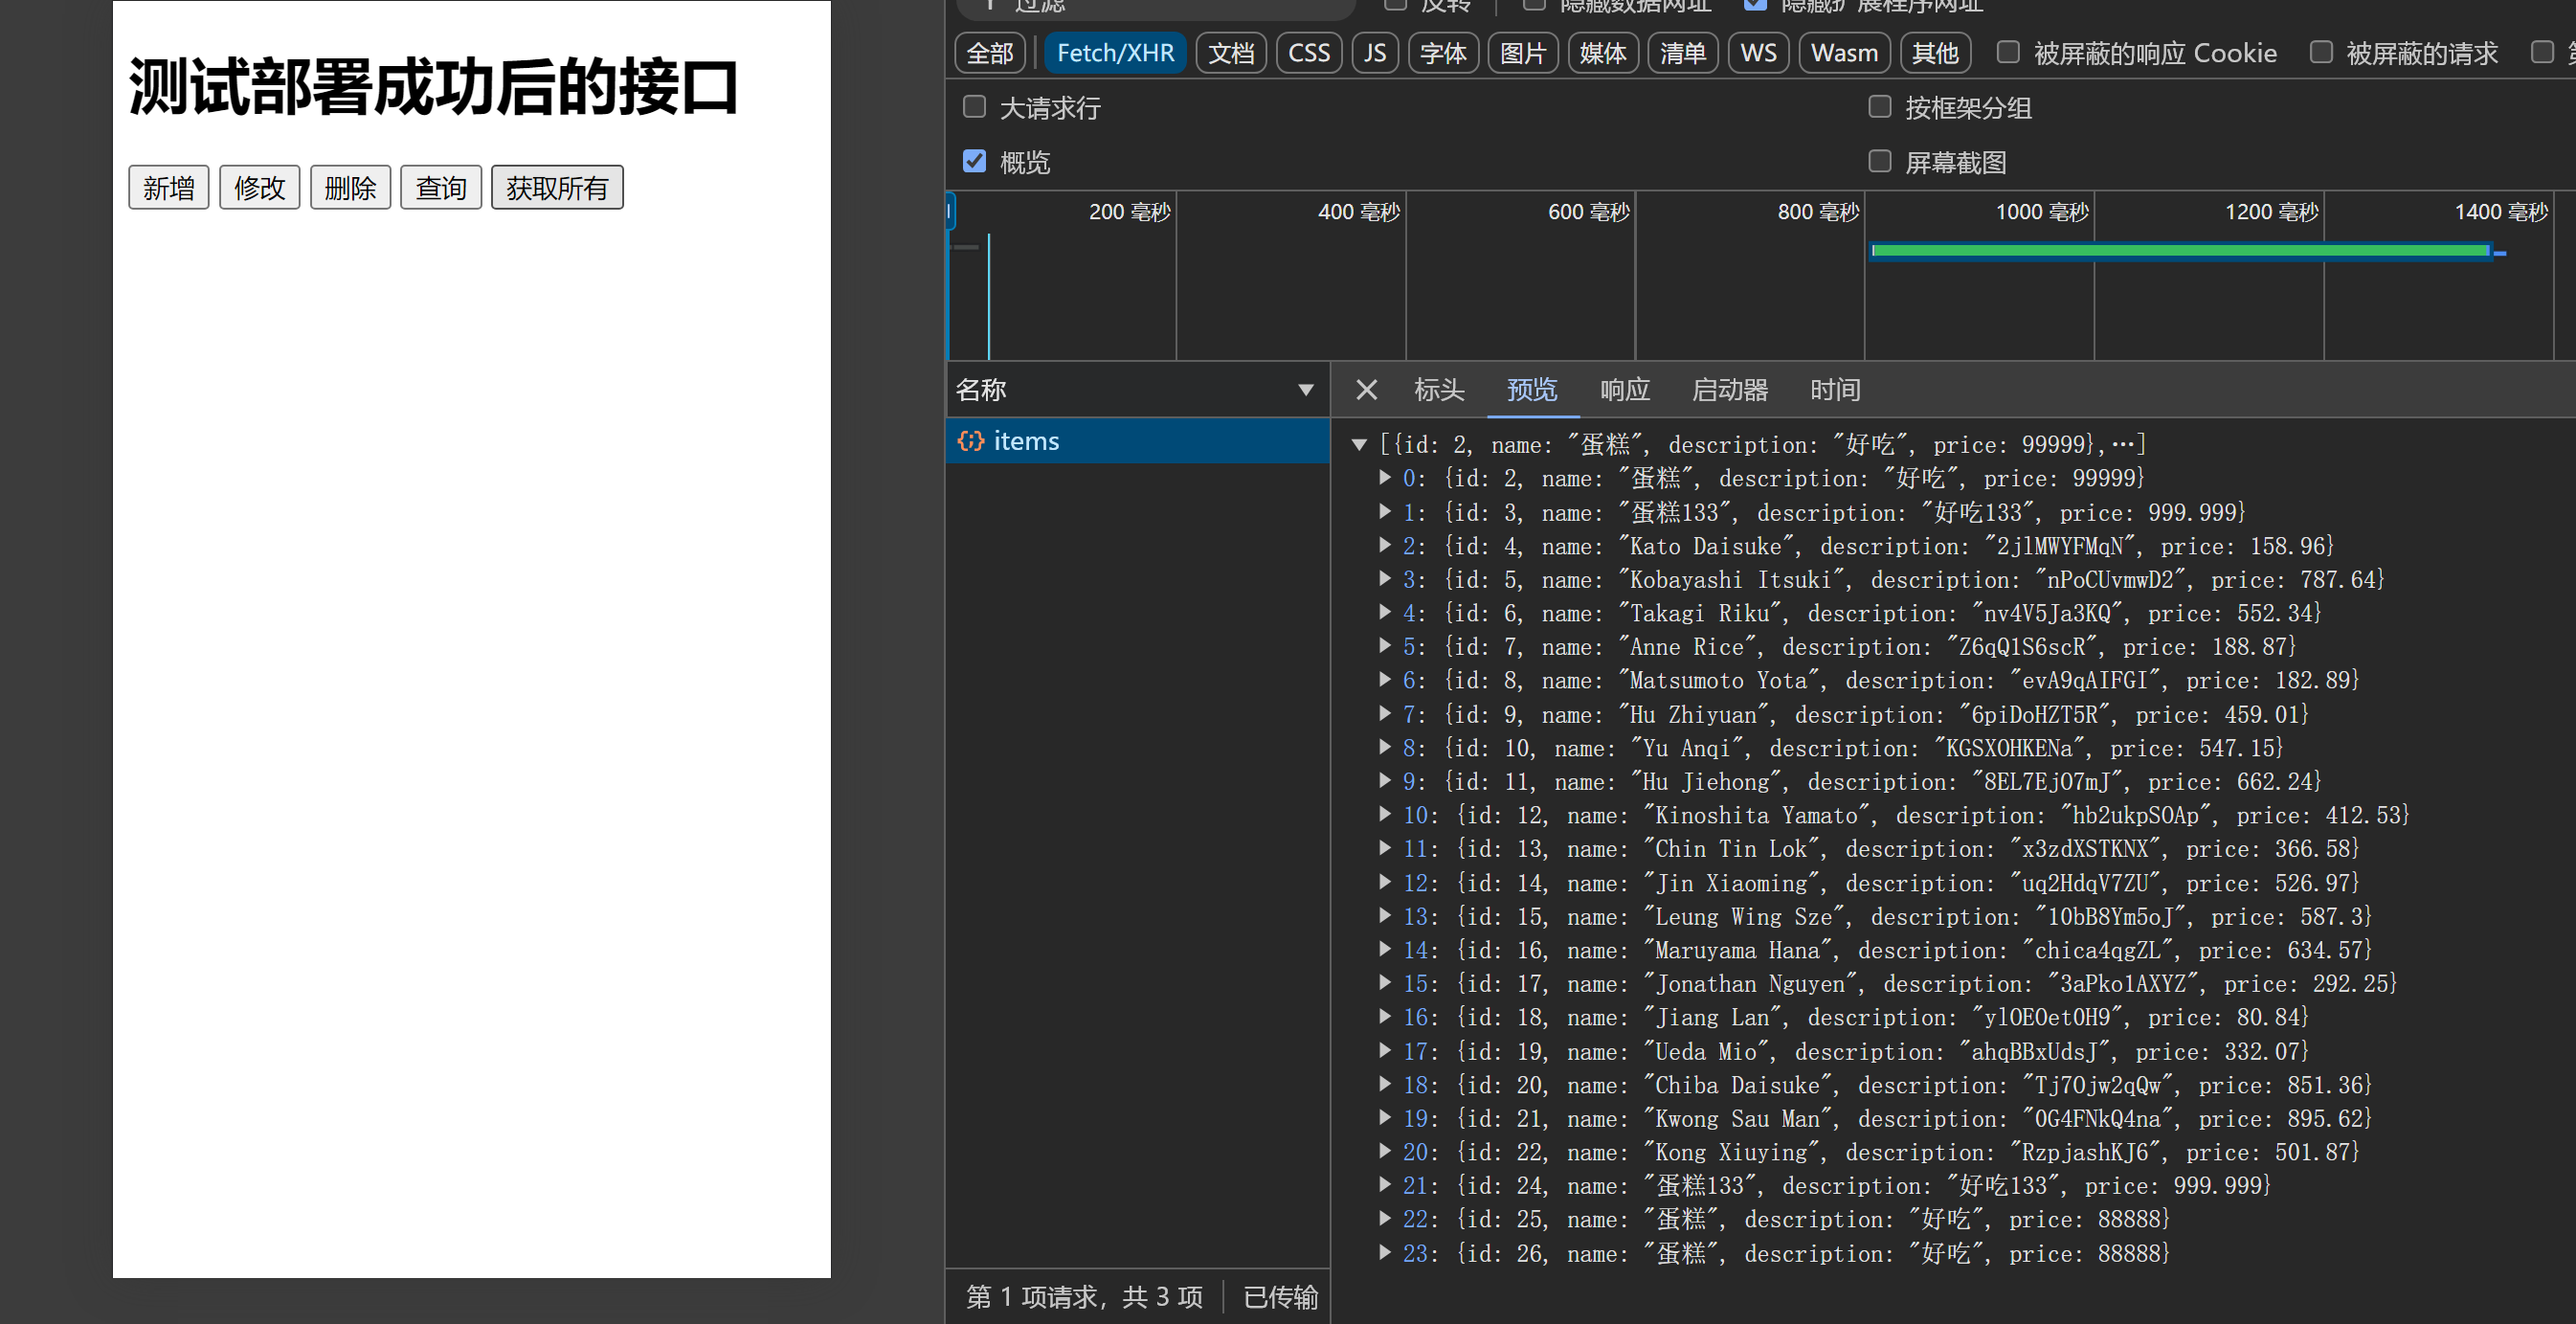Switch to the 标头 headers tab
The height and width of the screenshot is (1324, 2576).
point(1438,390)
